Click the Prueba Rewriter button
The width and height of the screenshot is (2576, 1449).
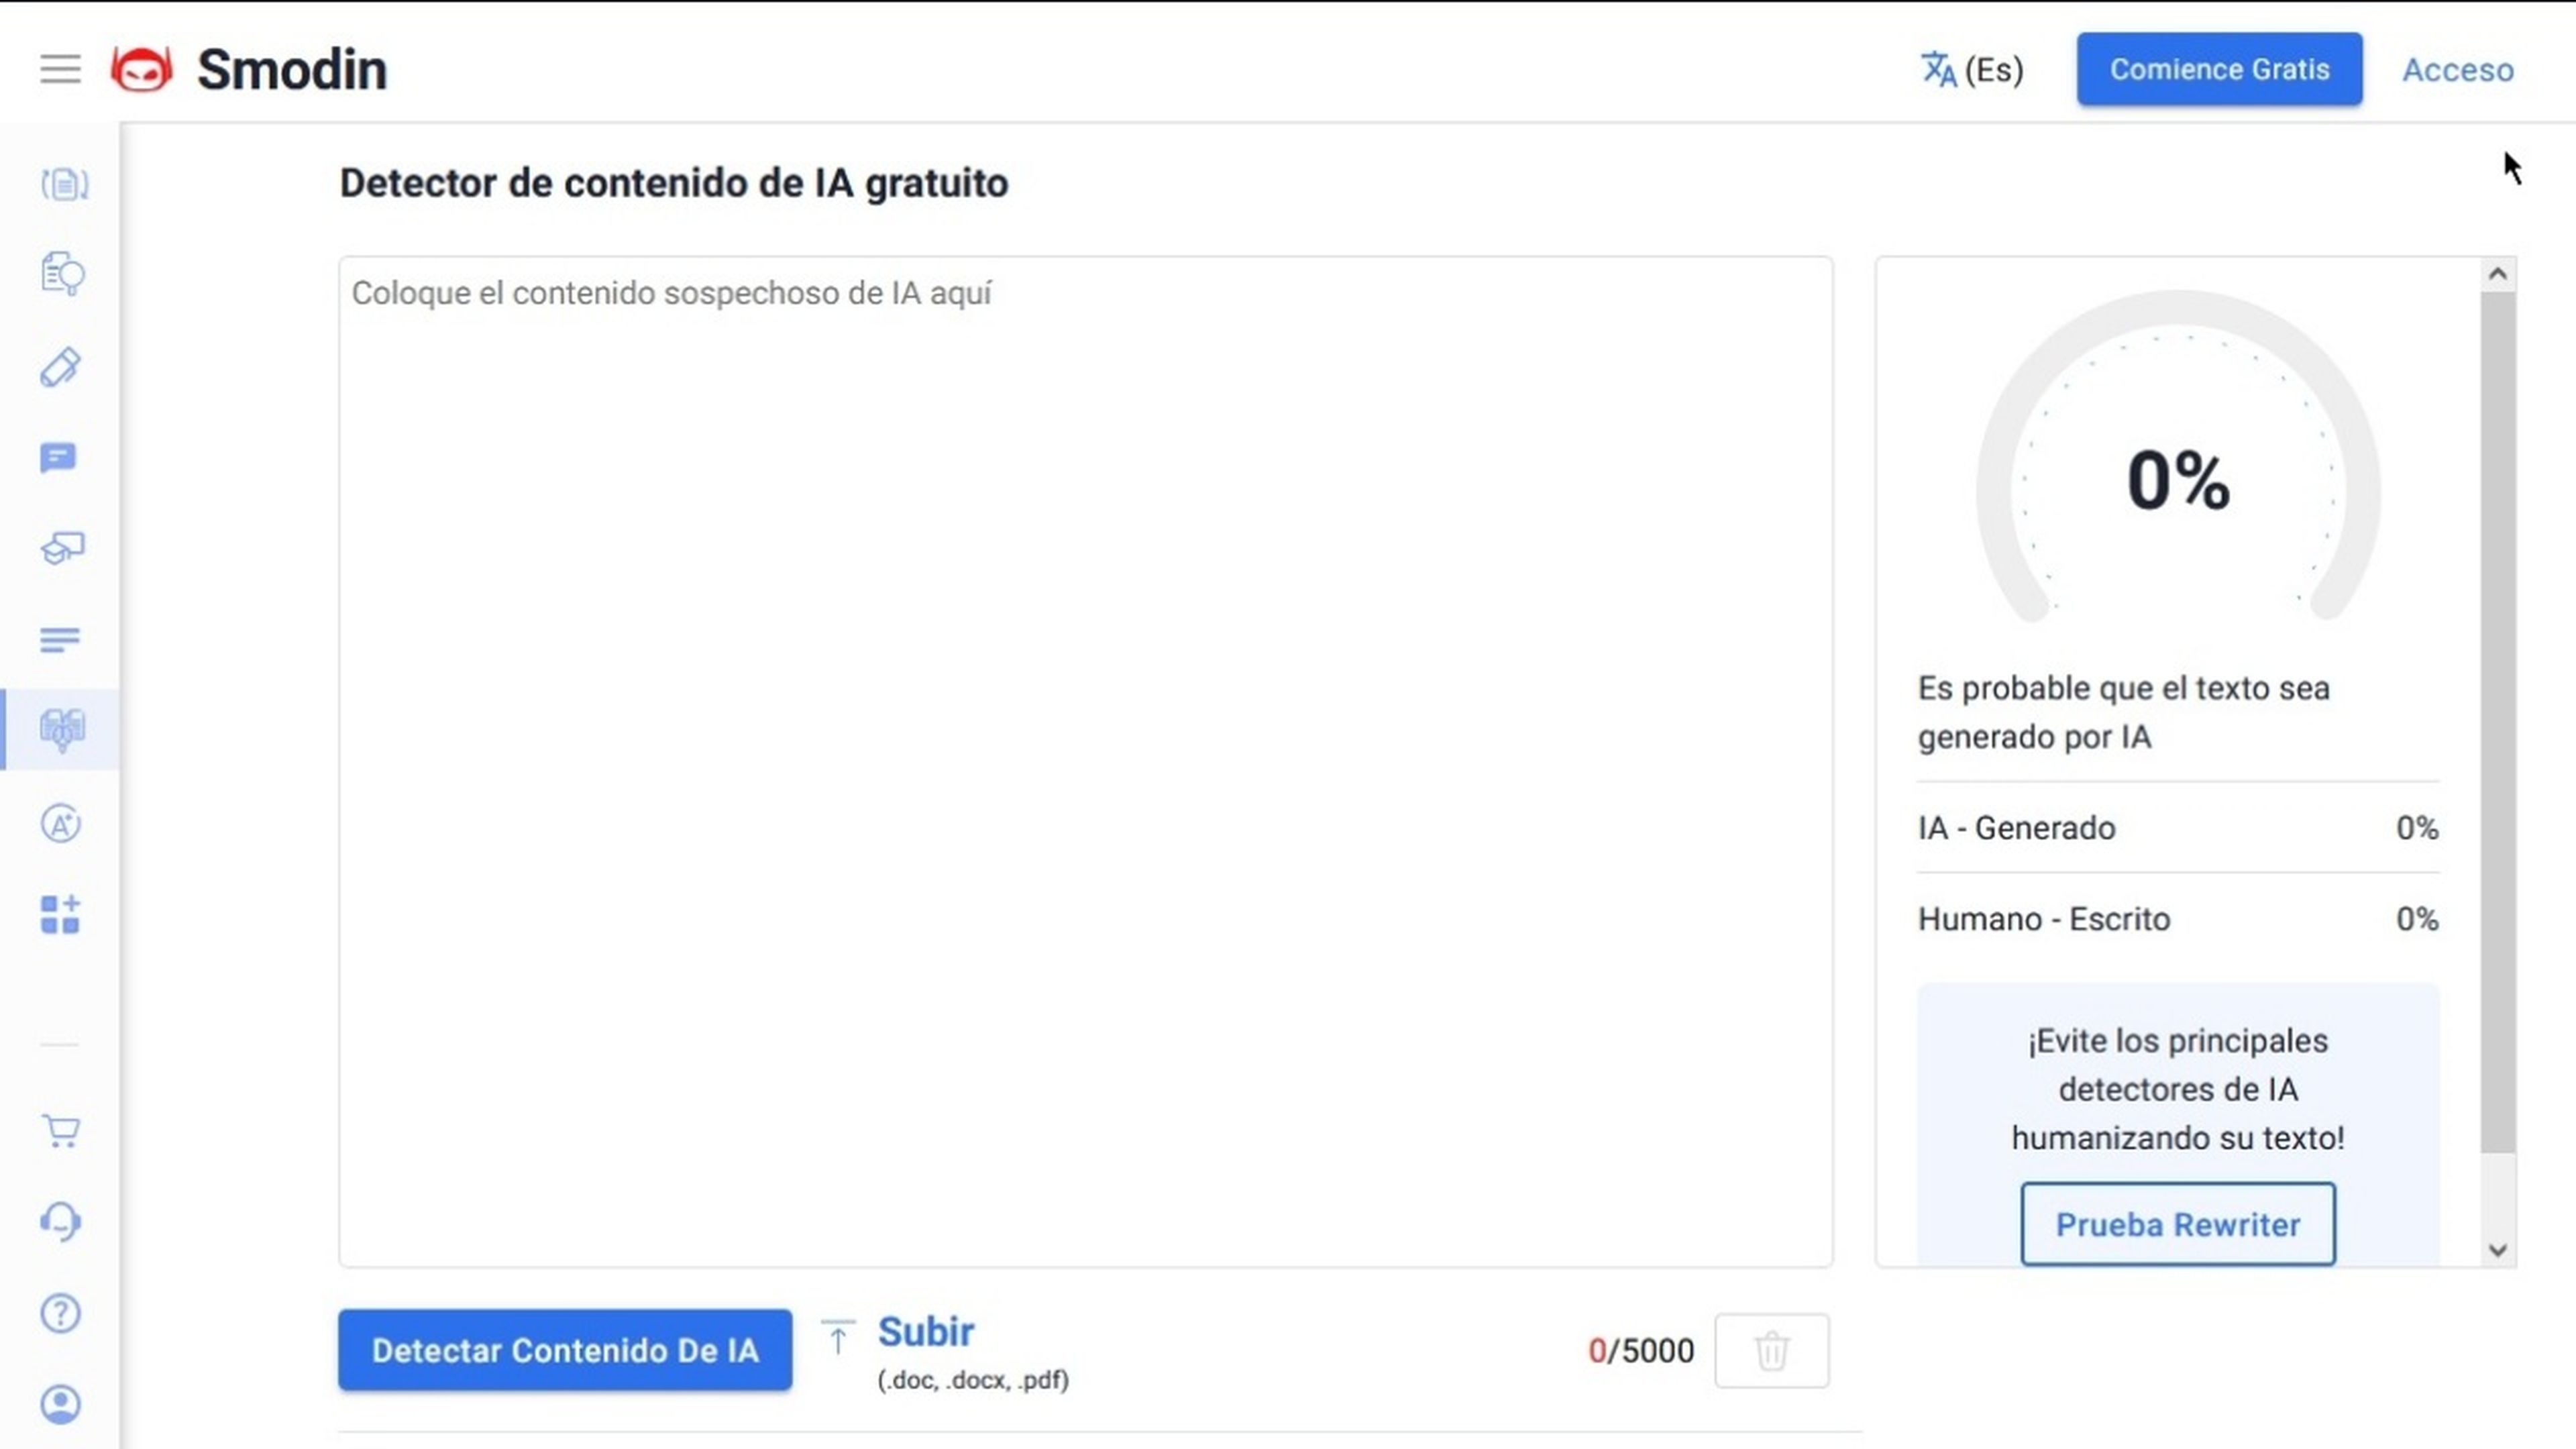(x=2178, y=1224)
